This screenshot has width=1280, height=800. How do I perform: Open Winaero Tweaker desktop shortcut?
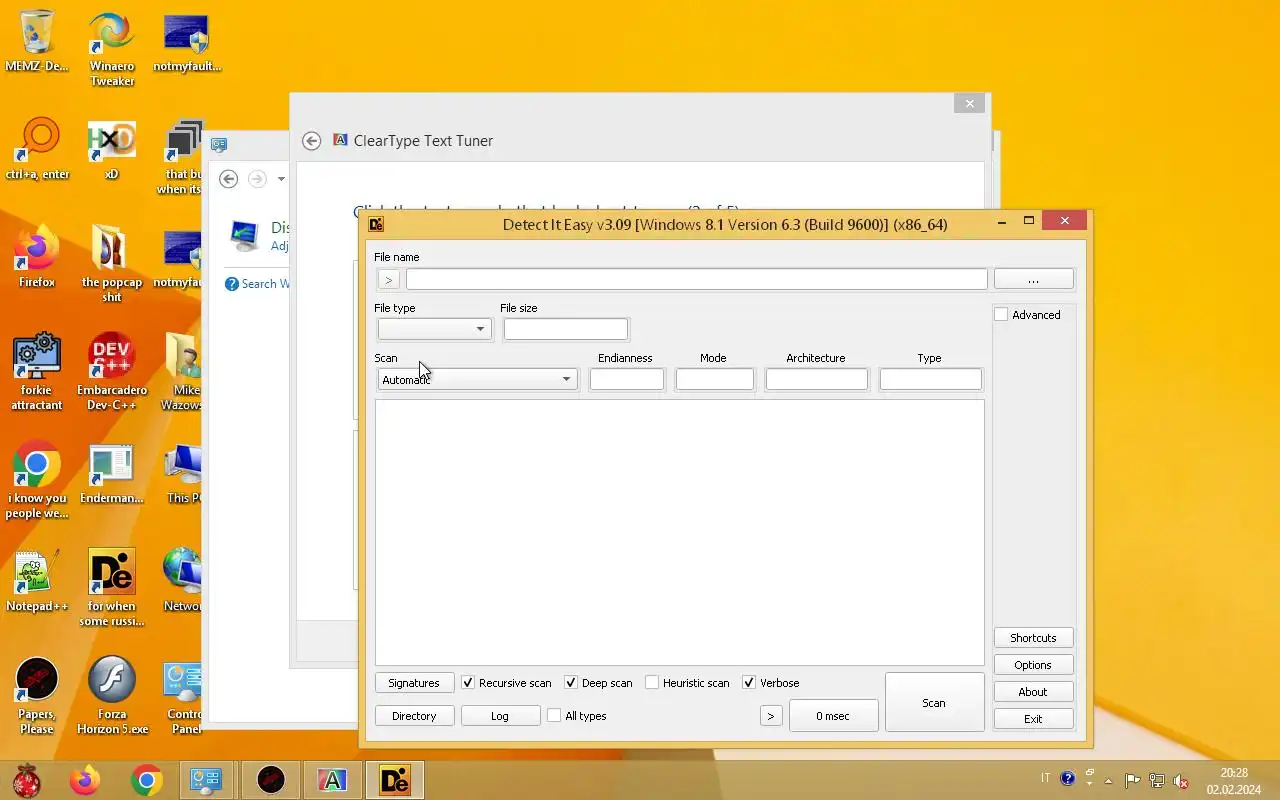pyautogui.click(x=112, y=49)
